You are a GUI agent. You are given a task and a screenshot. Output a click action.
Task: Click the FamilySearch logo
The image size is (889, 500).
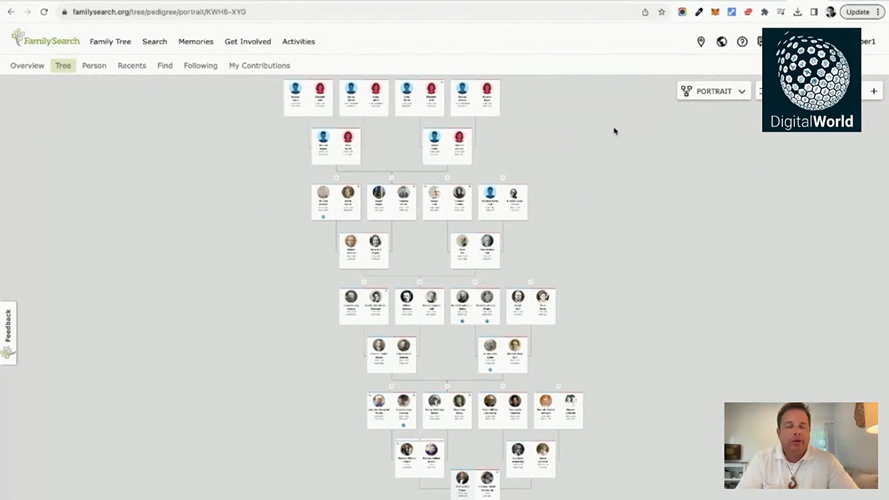pos(46,39)
